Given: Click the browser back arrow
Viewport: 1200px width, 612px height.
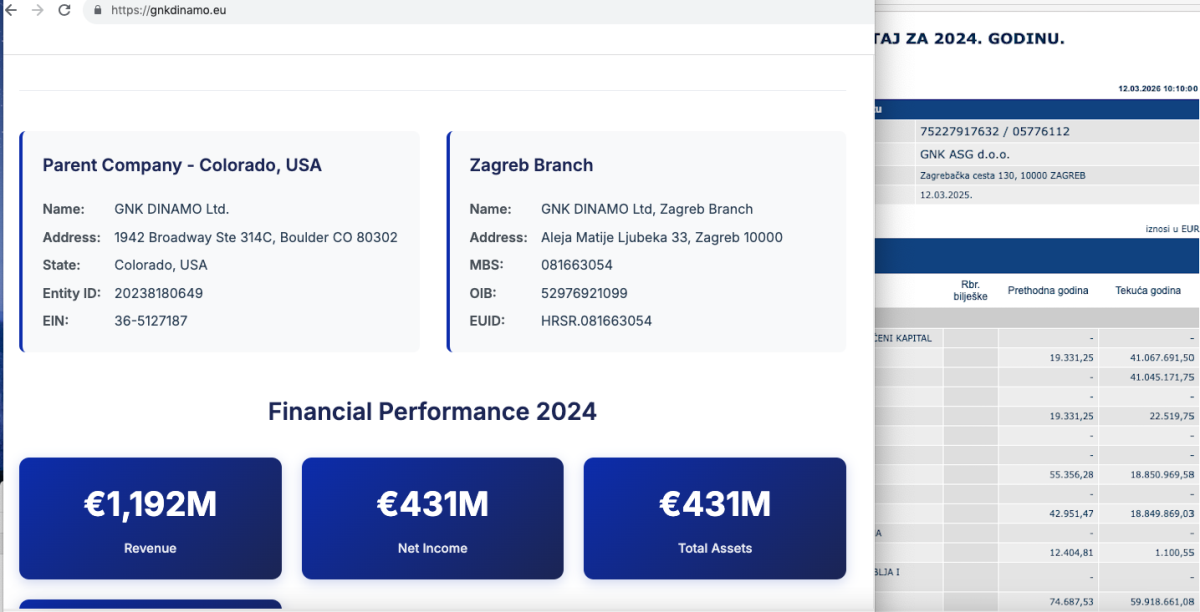Looking at the screenshot, I should point(11,10).
